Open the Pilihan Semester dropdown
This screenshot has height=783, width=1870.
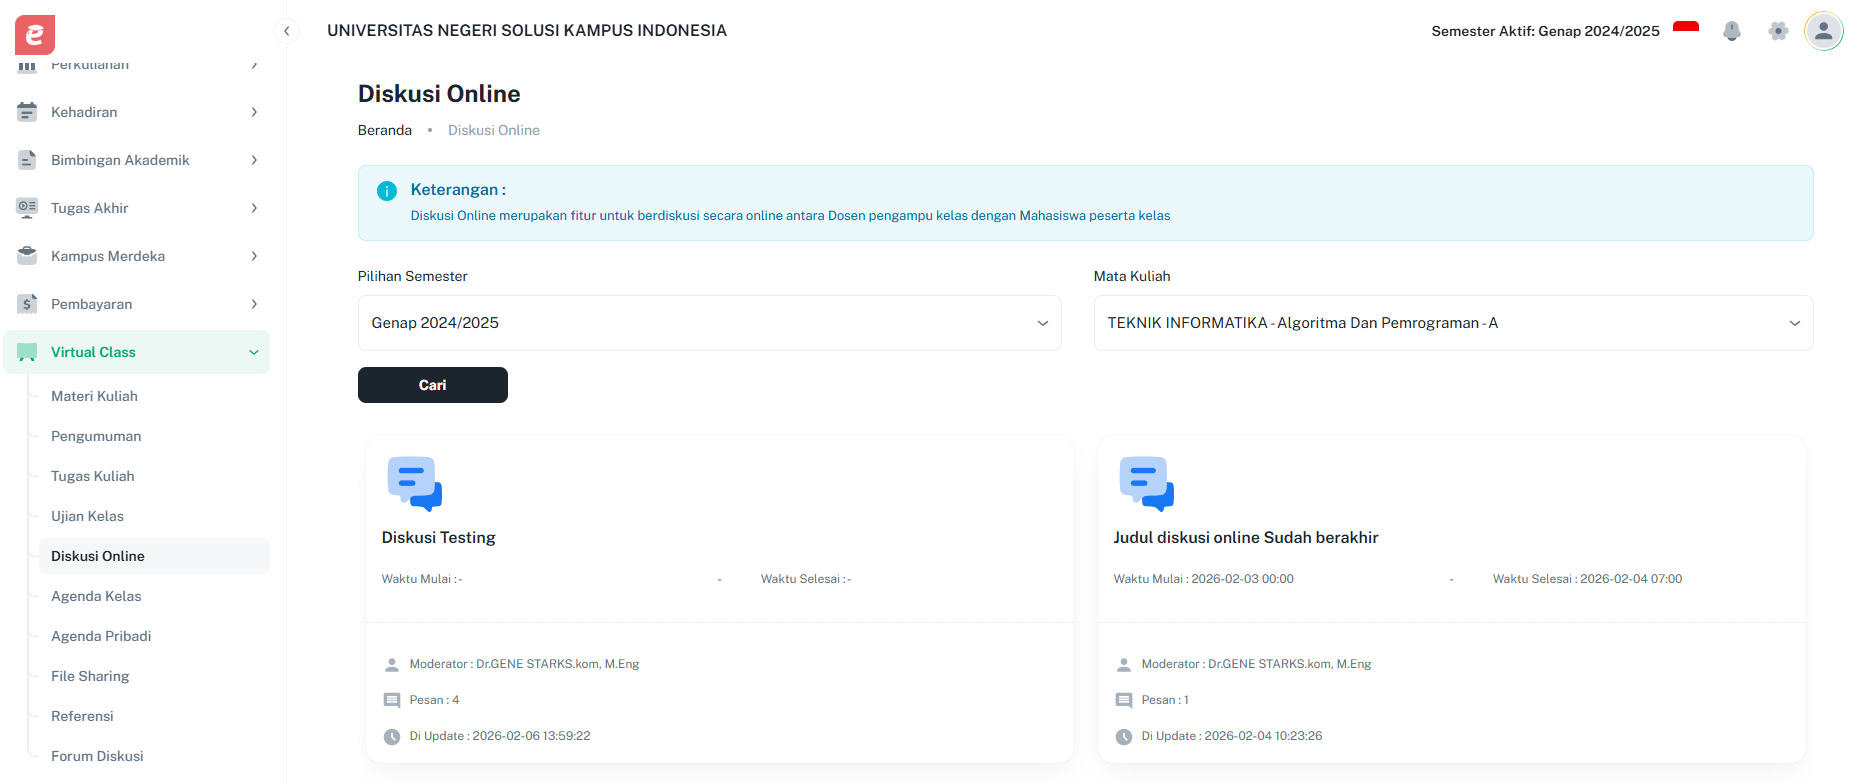710,323
